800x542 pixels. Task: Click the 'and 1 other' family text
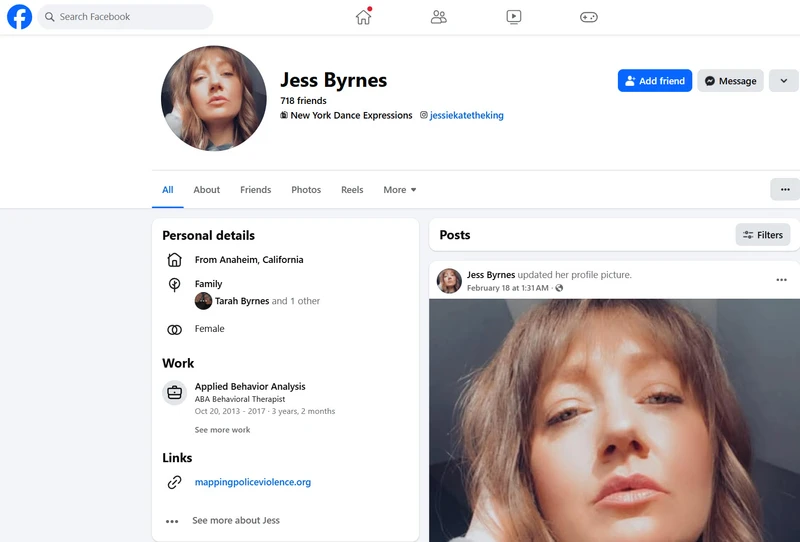click(296, 301)
